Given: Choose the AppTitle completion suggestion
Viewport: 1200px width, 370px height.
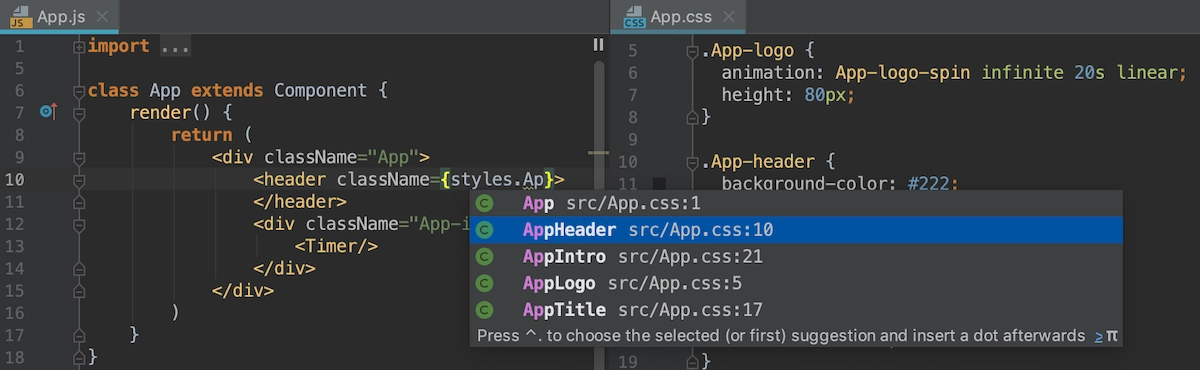Looking at the screenshot, I should [x=796, y=309].
